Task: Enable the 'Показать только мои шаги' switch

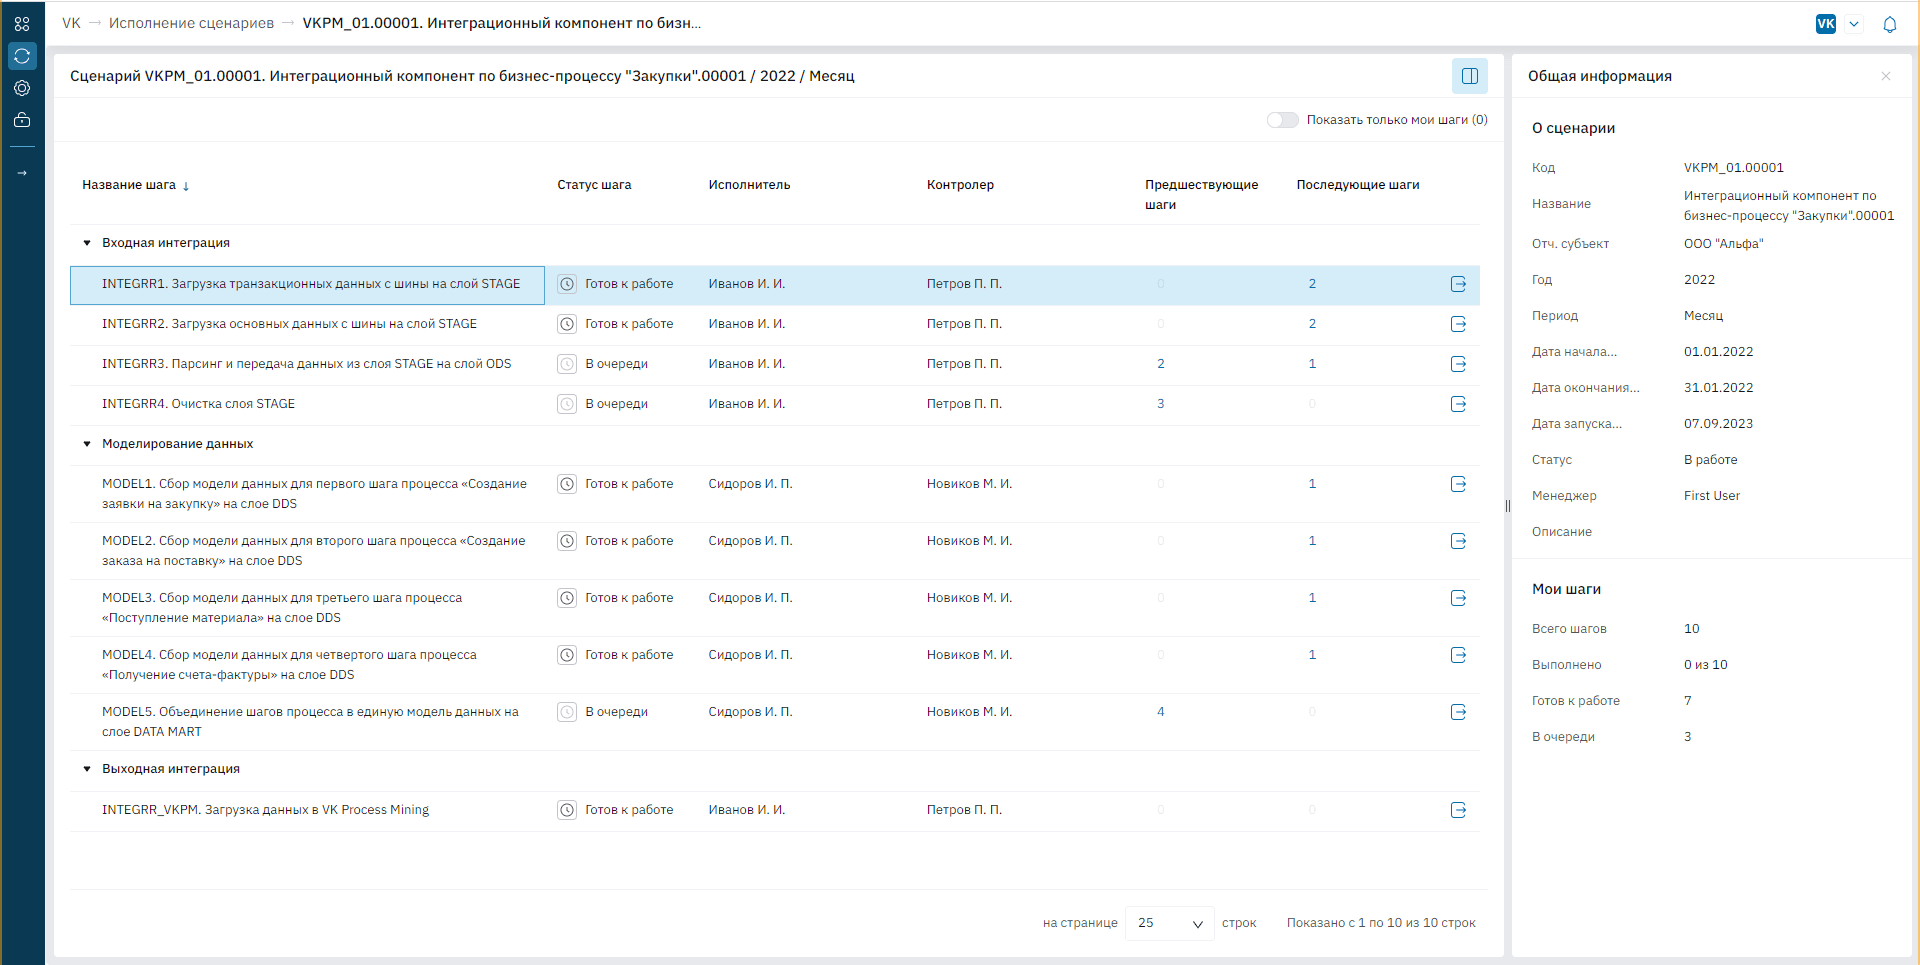Action: pyautogui.click(x=1282, y=120)
